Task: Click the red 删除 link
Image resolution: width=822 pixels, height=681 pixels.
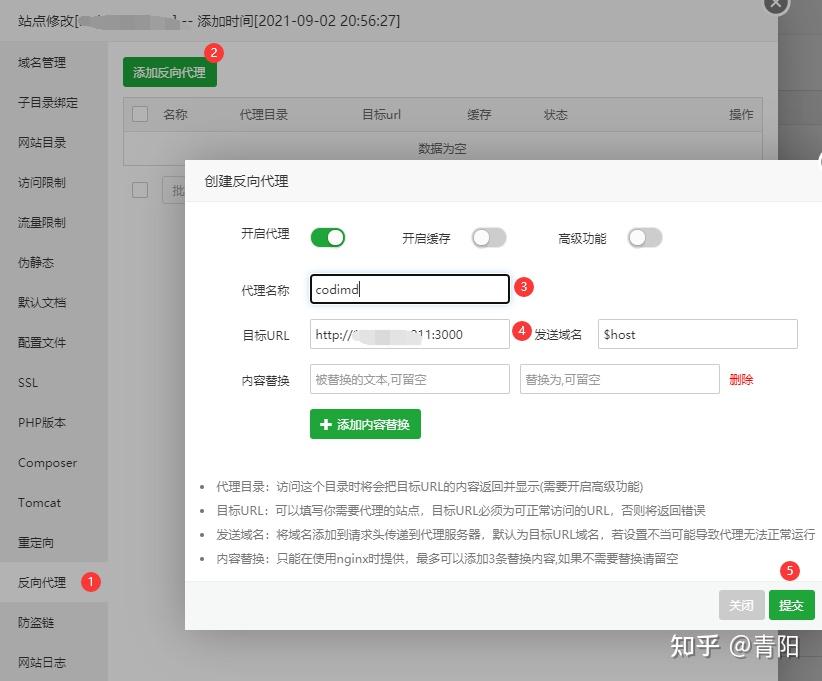Action: coord(740,379)
